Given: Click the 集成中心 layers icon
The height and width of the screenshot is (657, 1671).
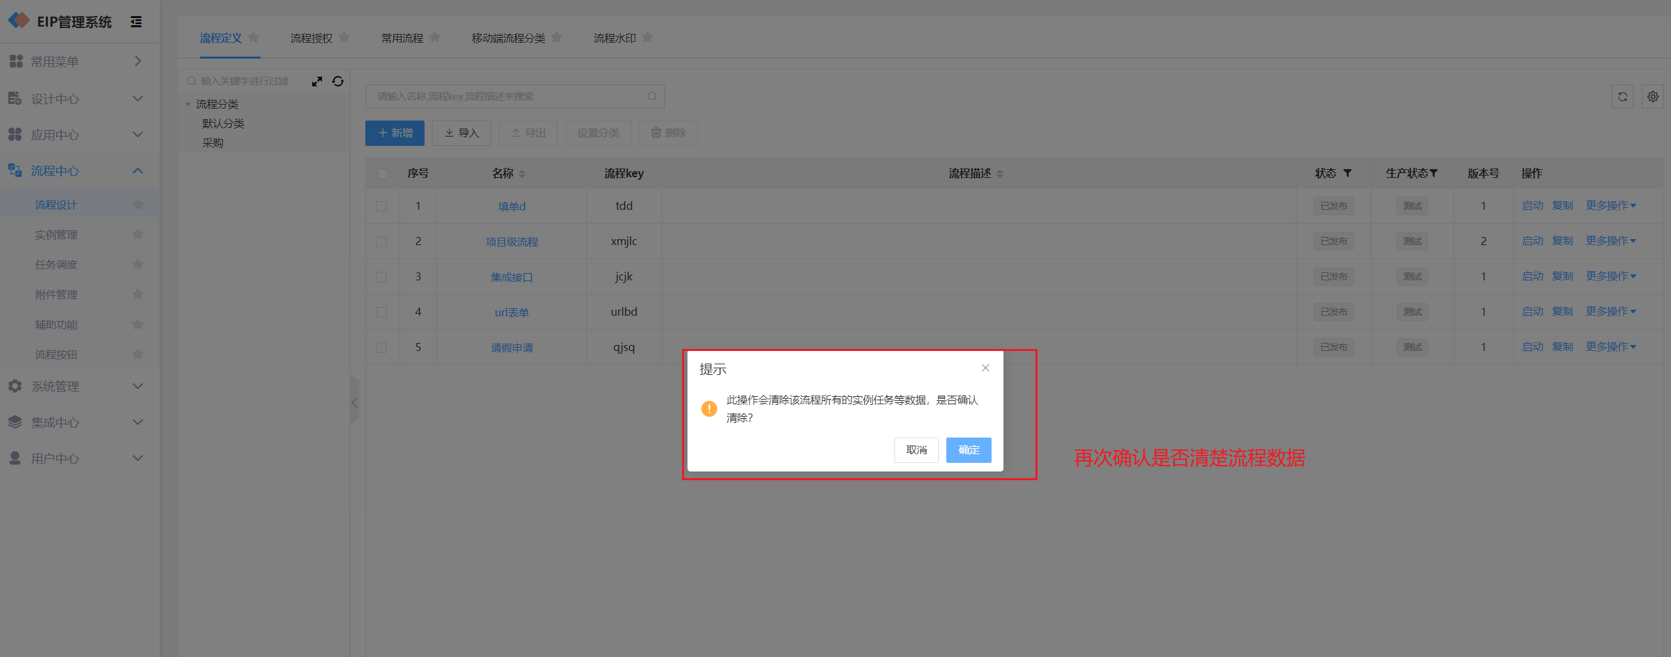Looking at the screenshot, I should pos(15,422).
